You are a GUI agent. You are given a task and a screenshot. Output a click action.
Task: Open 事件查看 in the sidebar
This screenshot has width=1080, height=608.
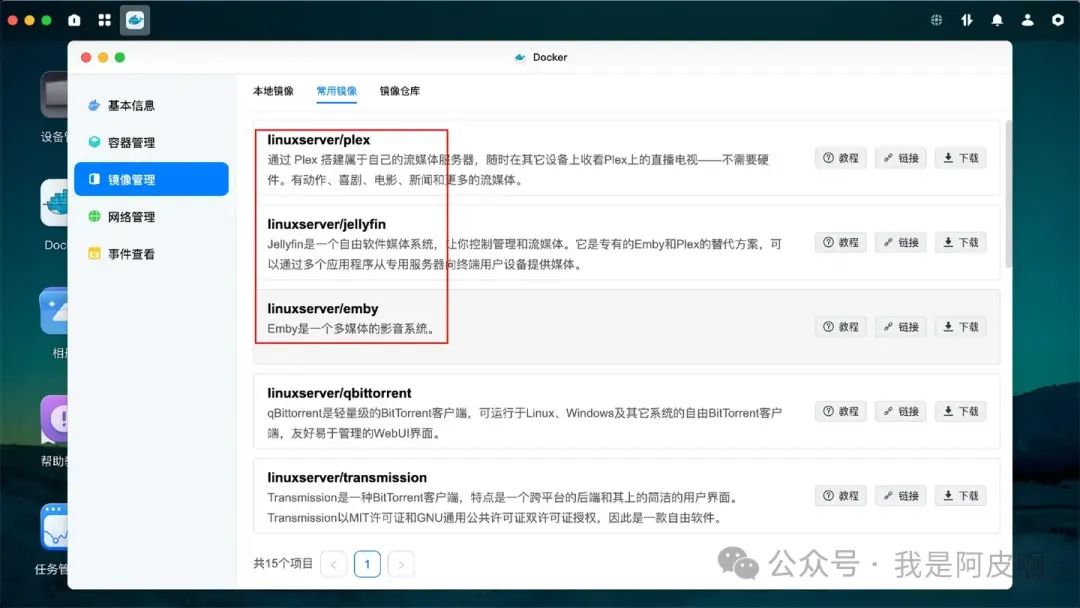[x=151, y=254]
